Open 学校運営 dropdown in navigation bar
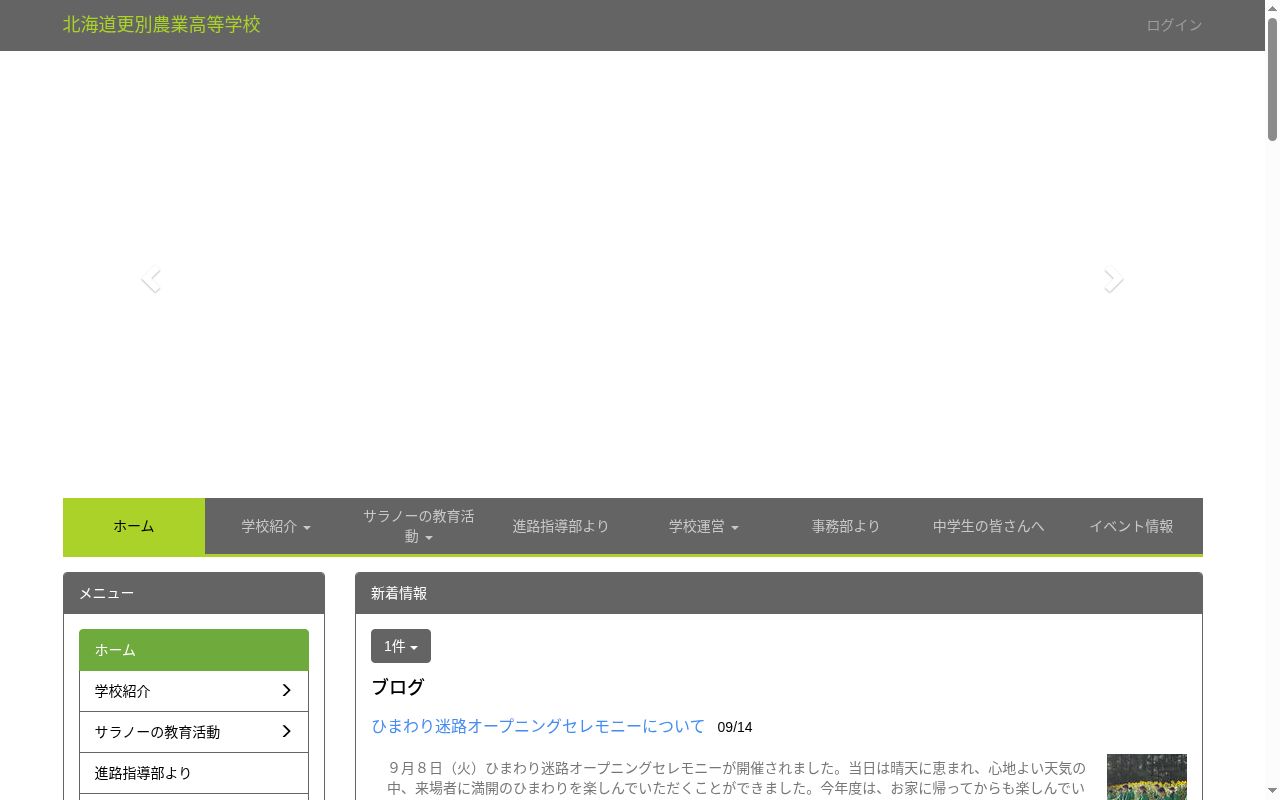This screenshot has width=1280, height=800. 704,526
